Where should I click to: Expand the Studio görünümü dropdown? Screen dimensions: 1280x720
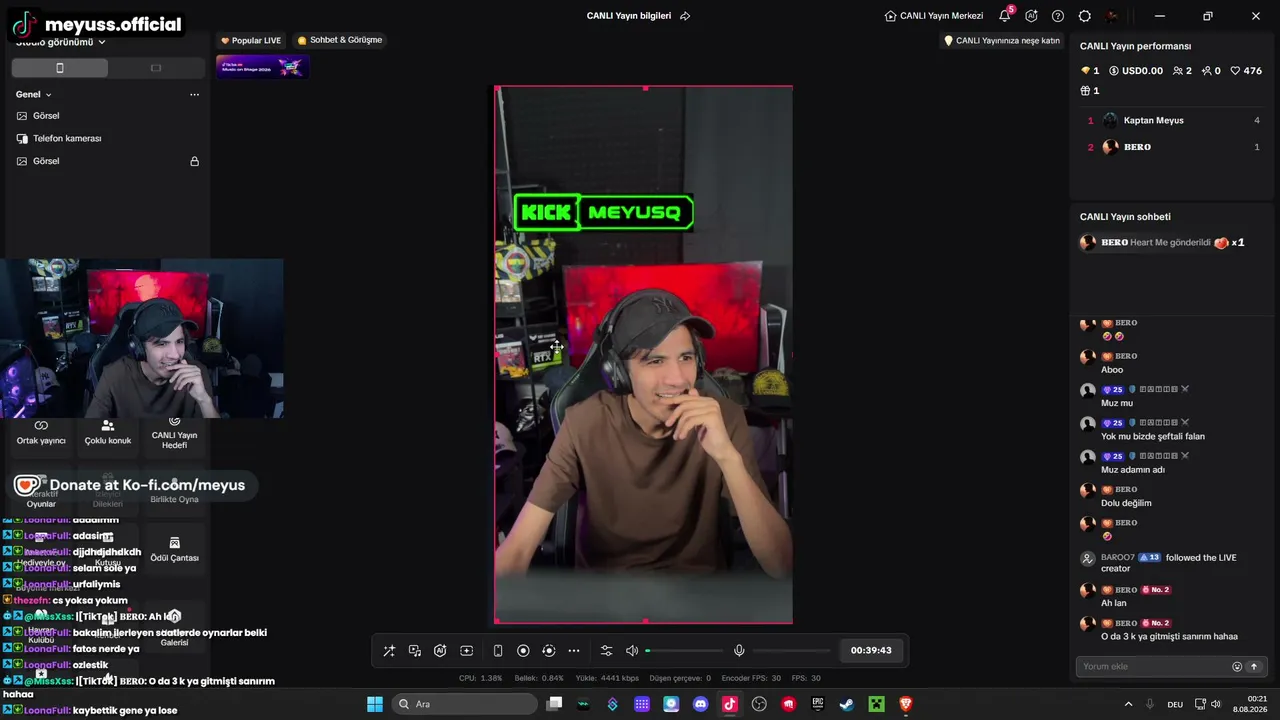click(x=61, y=42)
